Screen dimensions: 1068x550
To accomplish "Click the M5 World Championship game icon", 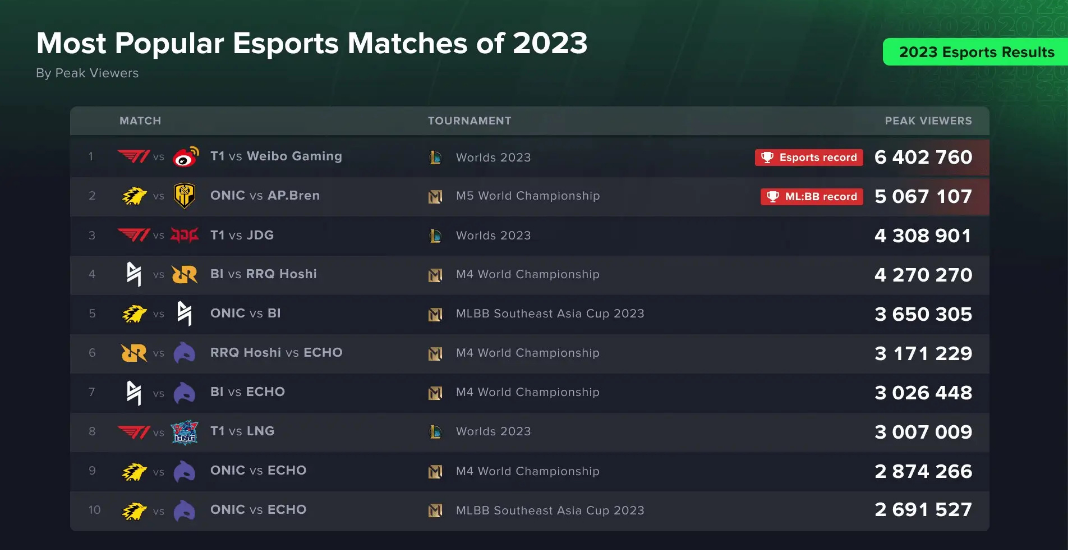I will 435,196.
